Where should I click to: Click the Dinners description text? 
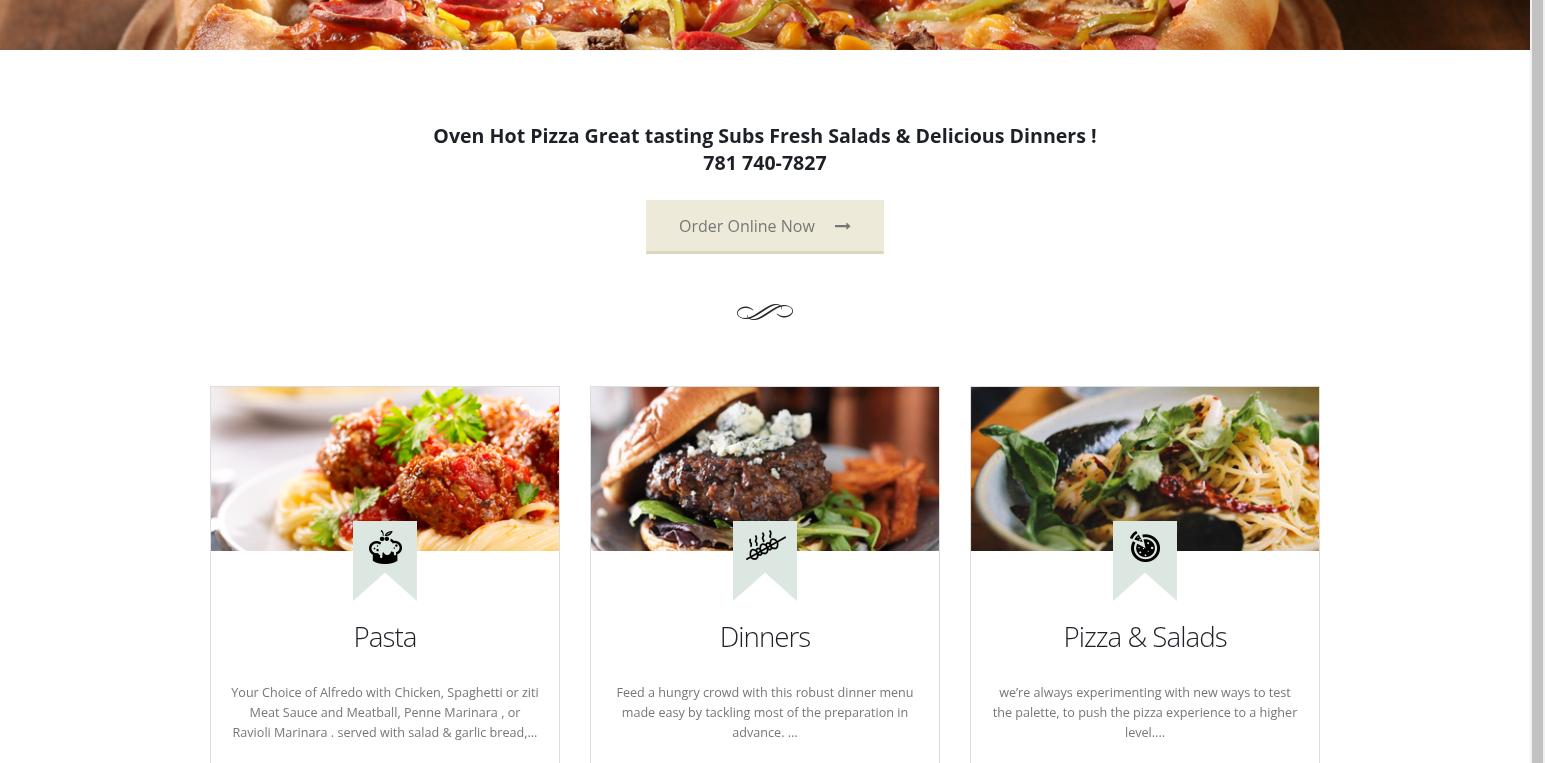[765, 712]
